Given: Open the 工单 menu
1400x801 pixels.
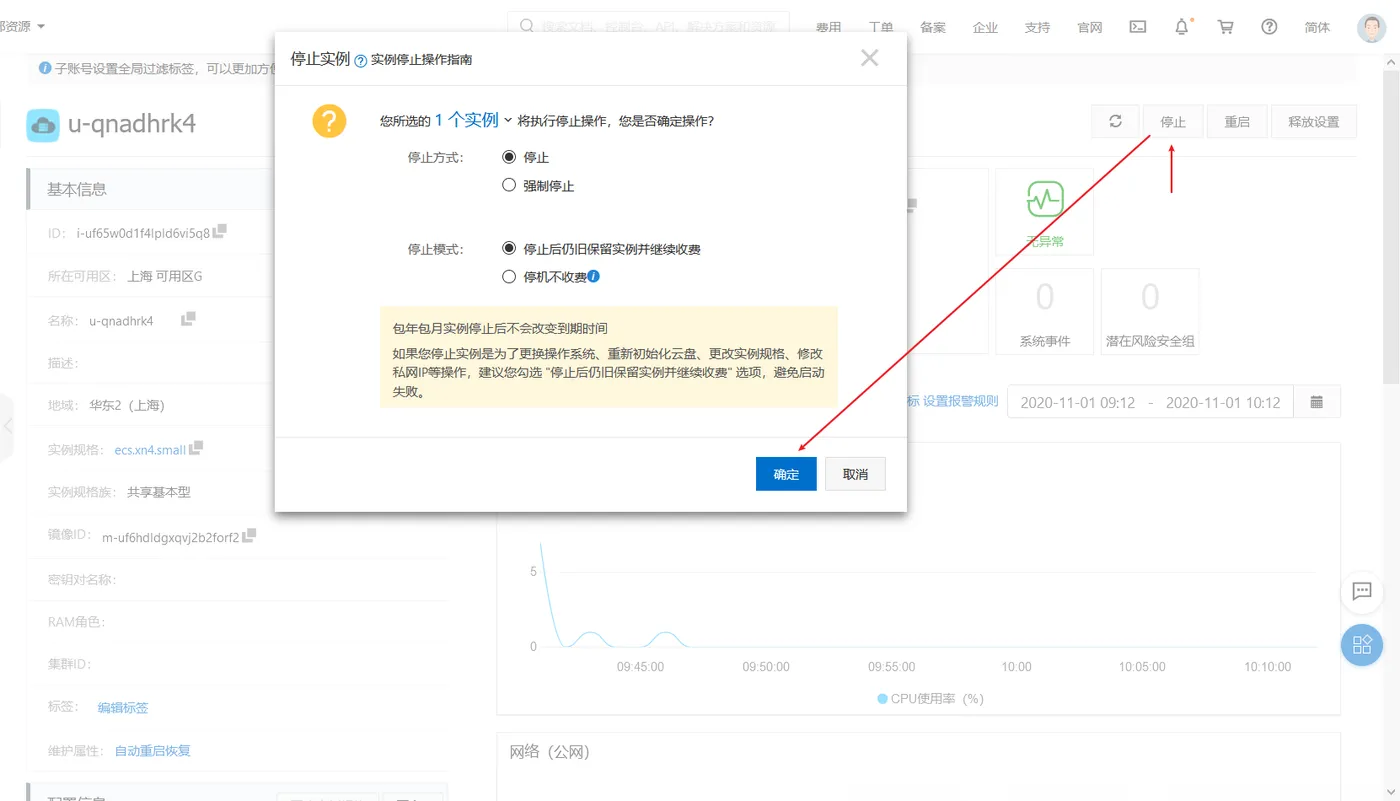Looking at the screenshot, I should 880,27.
